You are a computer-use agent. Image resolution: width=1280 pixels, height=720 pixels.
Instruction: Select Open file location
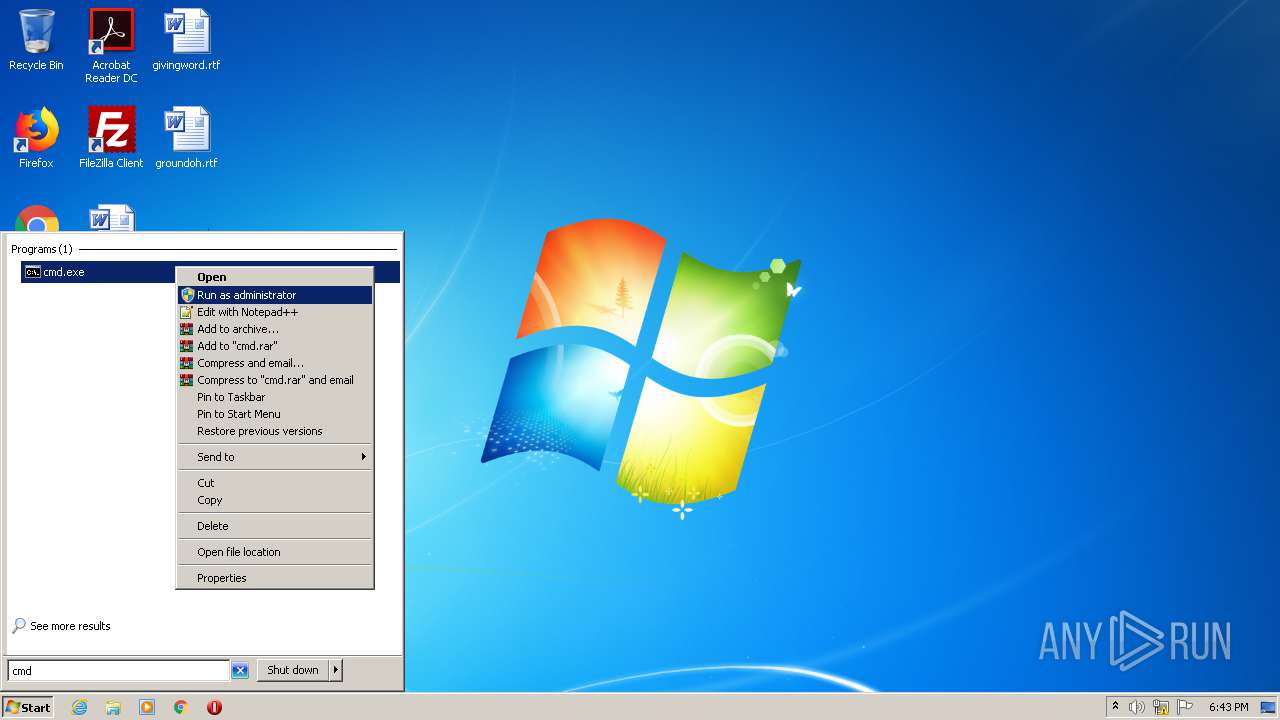(275, 552)
